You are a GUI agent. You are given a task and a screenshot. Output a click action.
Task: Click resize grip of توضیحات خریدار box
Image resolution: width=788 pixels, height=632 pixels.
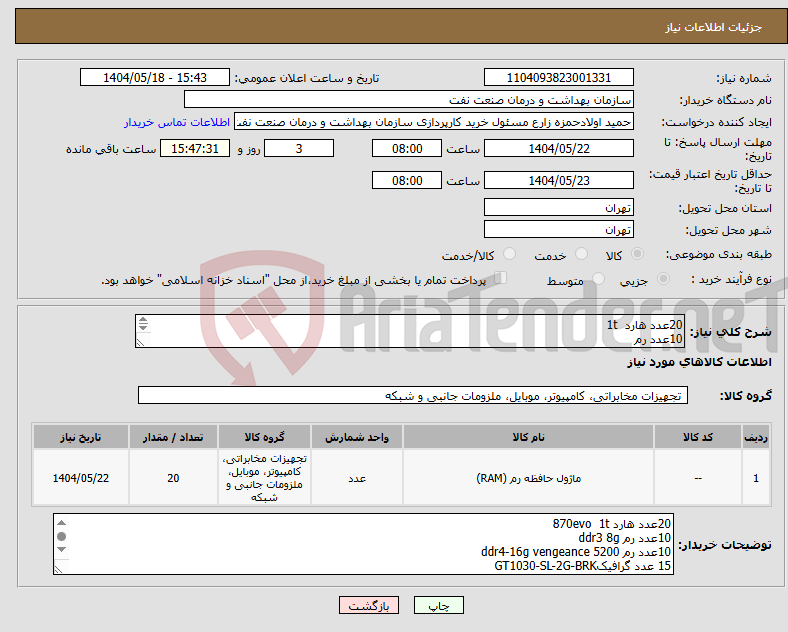coord(59,570)
